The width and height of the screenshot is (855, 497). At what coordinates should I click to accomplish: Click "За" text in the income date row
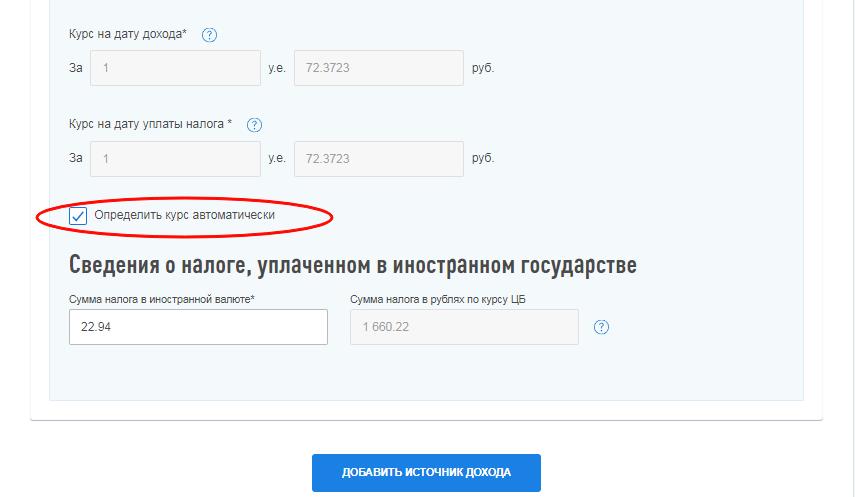point(76,68)
